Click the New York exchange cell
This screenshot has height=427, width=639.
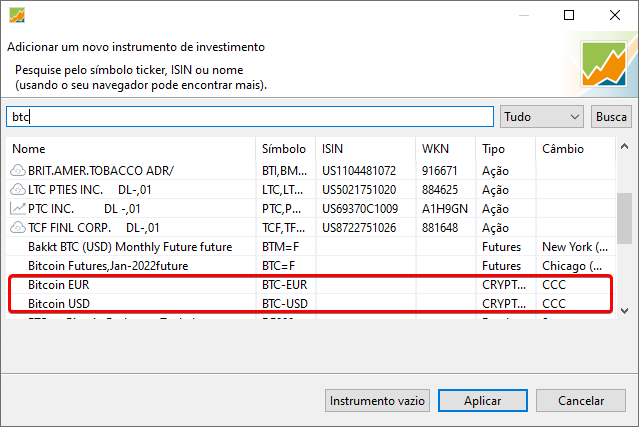[575, 247]
